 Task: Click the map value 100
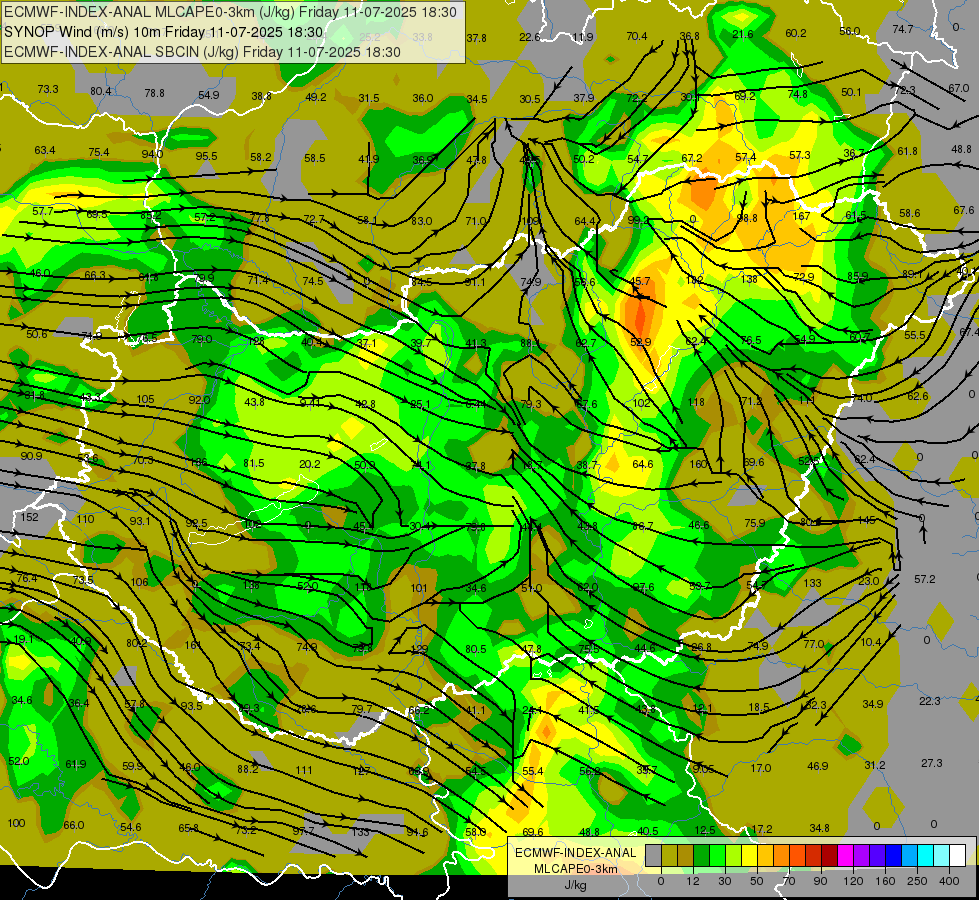(x=16, y=823)
